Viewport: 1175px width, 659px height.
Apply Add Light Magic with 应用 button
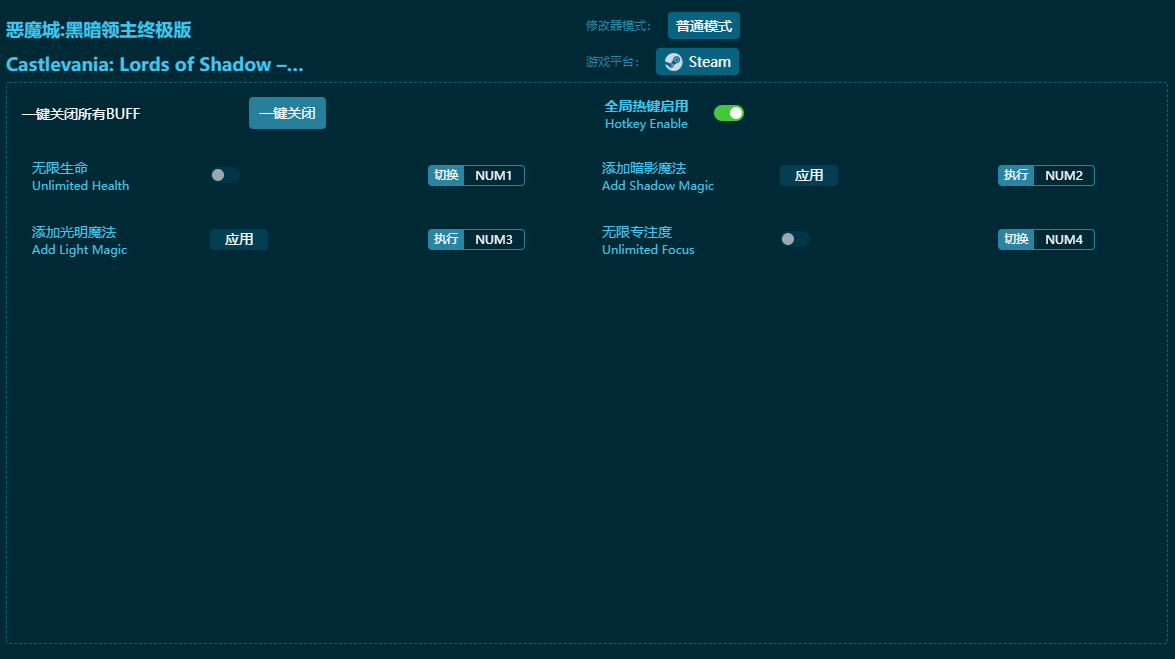[238, 240]
